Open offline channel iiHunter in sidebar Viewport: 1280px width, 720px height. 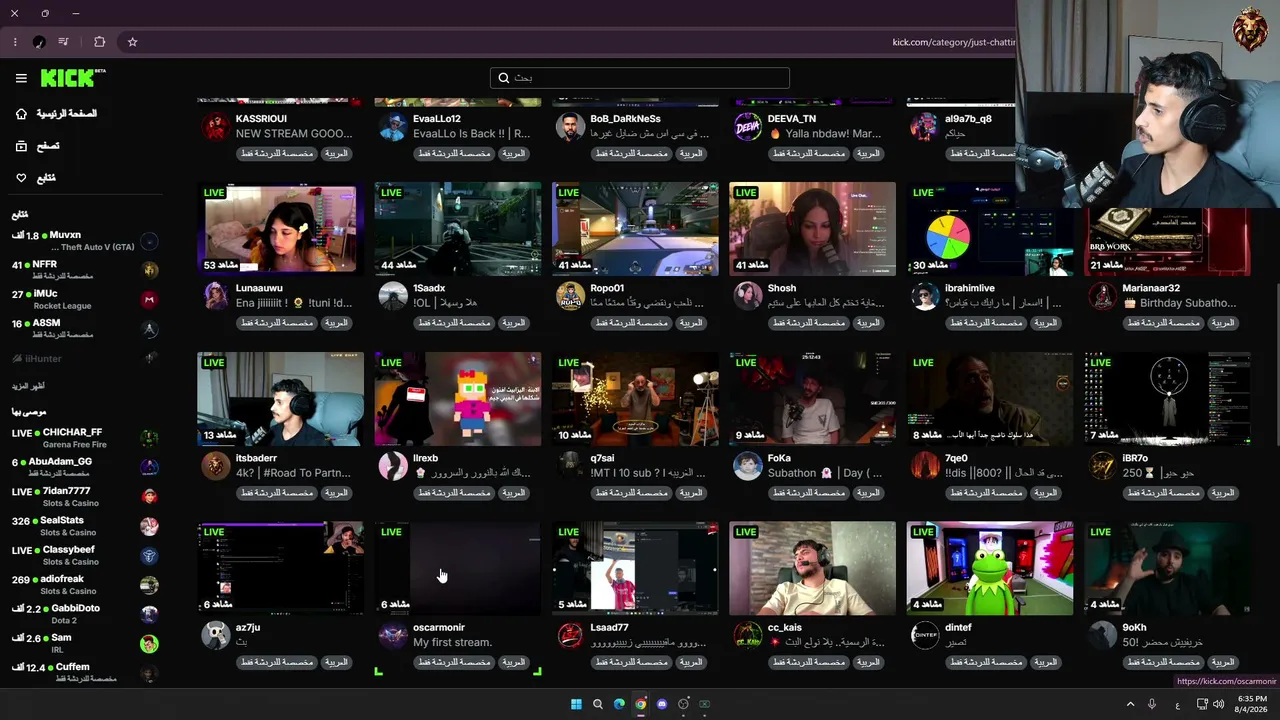click(85, 358)
